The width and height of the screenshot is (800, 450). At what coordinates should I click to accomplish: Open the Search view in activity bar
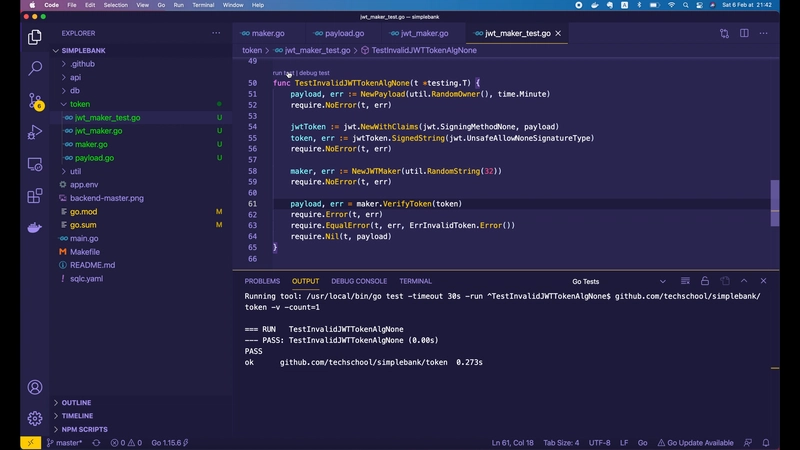tap(35, 68)
